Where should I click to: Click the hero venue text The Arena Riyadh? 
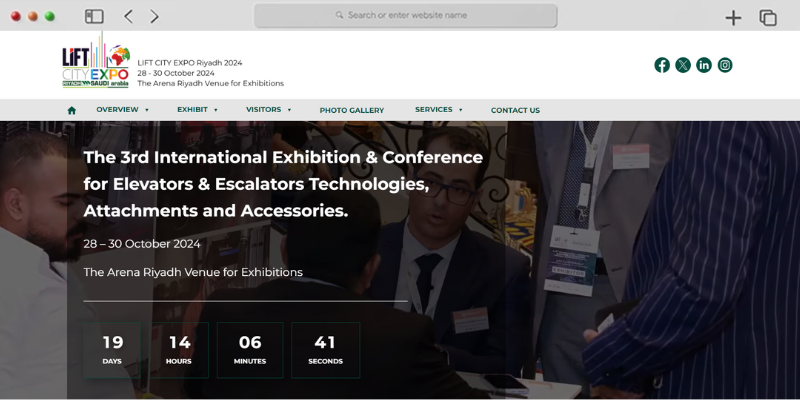(193, 272)
